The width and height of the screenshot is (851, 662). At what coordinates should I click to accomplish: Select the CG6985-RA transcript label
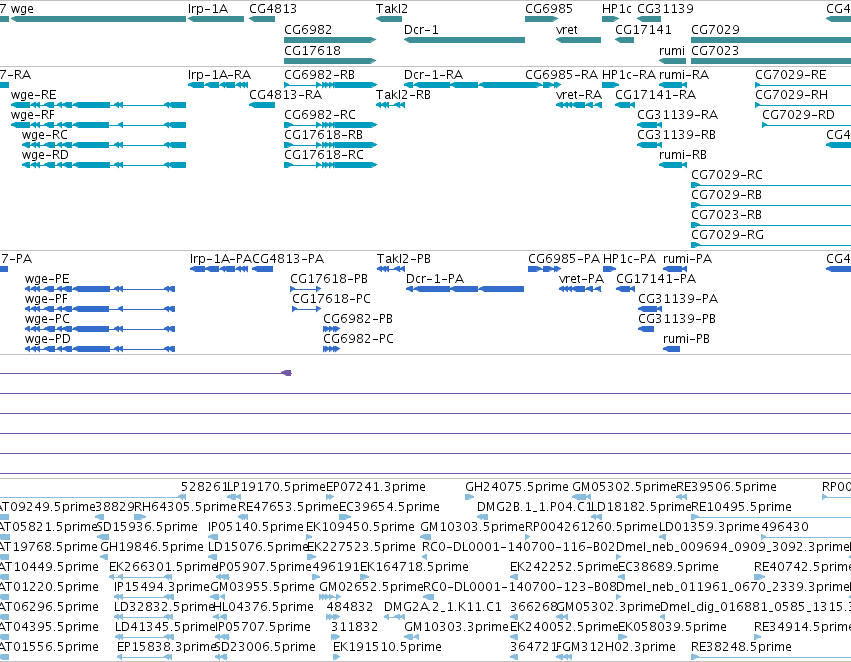click(x=561, y=74)
